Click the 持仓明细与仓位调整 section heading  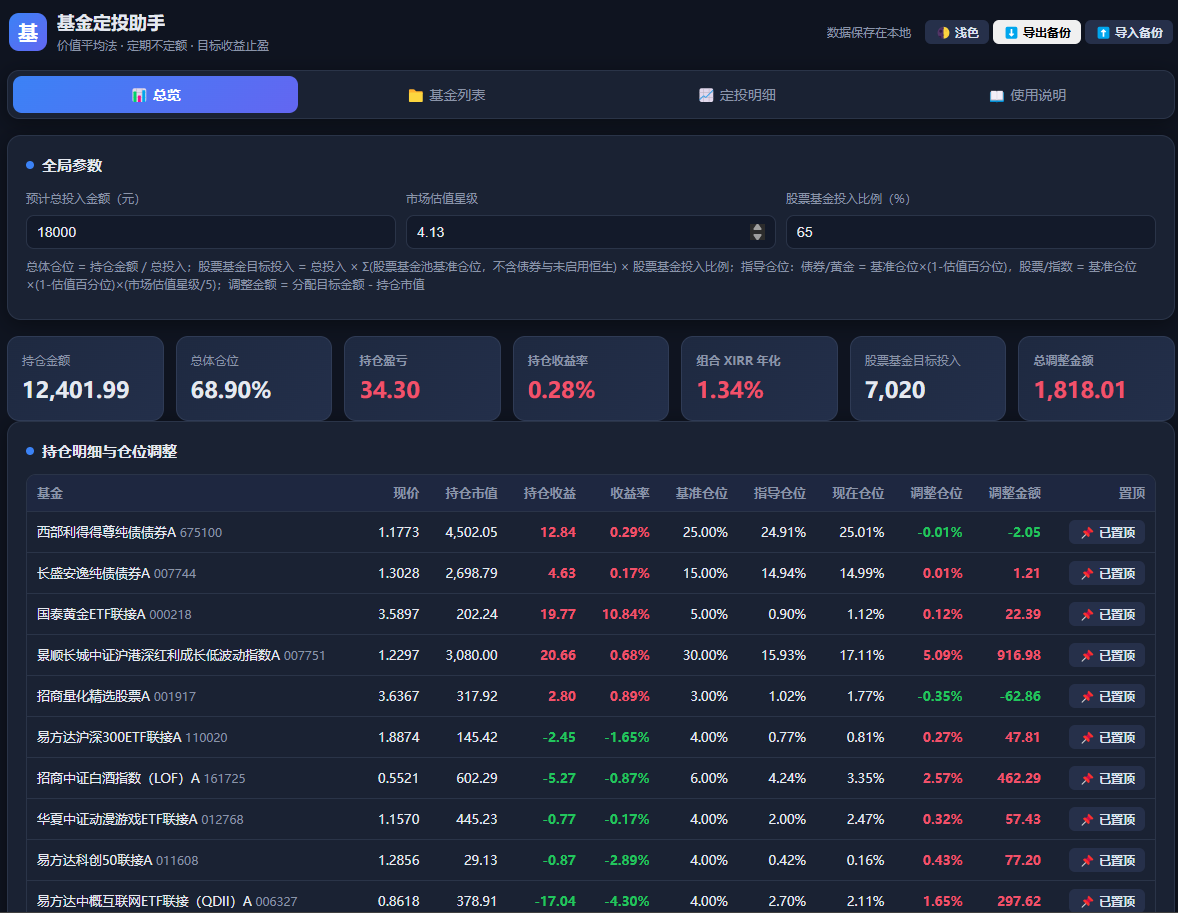[110, 451]
